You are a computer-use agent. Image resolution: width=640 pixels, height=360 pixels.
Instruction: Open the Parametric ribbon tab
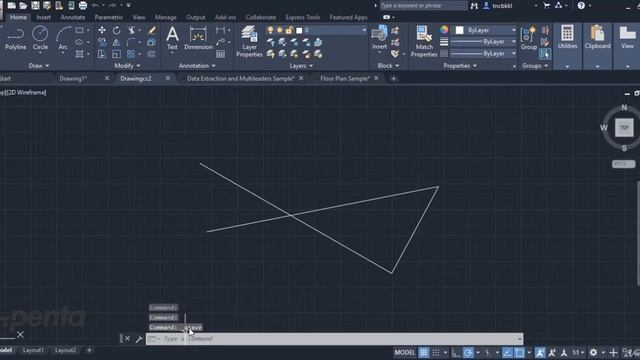(x=109, y=17)
